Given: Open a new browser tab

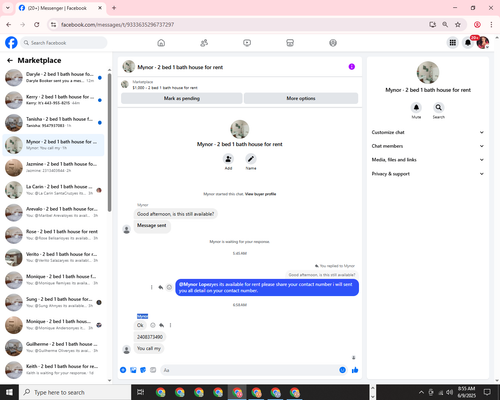Looking at the screenshot, I should pos(114,8).
